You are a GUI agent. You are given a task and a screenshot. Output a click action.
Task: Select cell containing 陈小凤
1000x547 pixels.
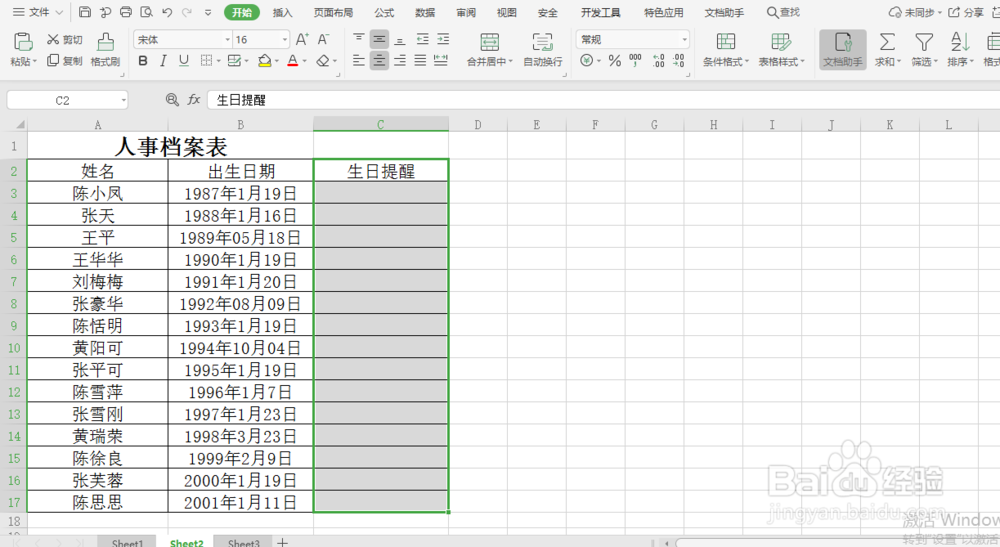(x=98, y=193)
